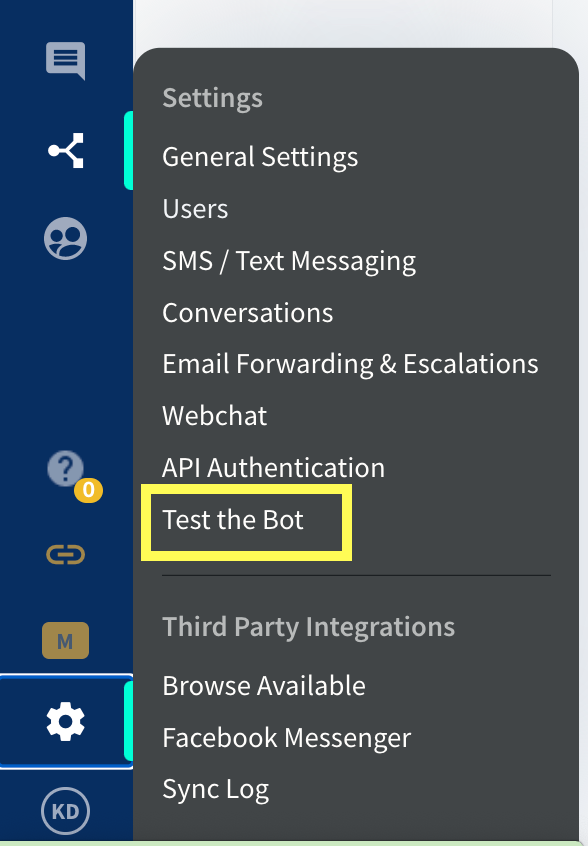The width and height of the screenshot is (588, 846).
Task: Open the conversations chat bubble icon
Action: coord(65,60)
